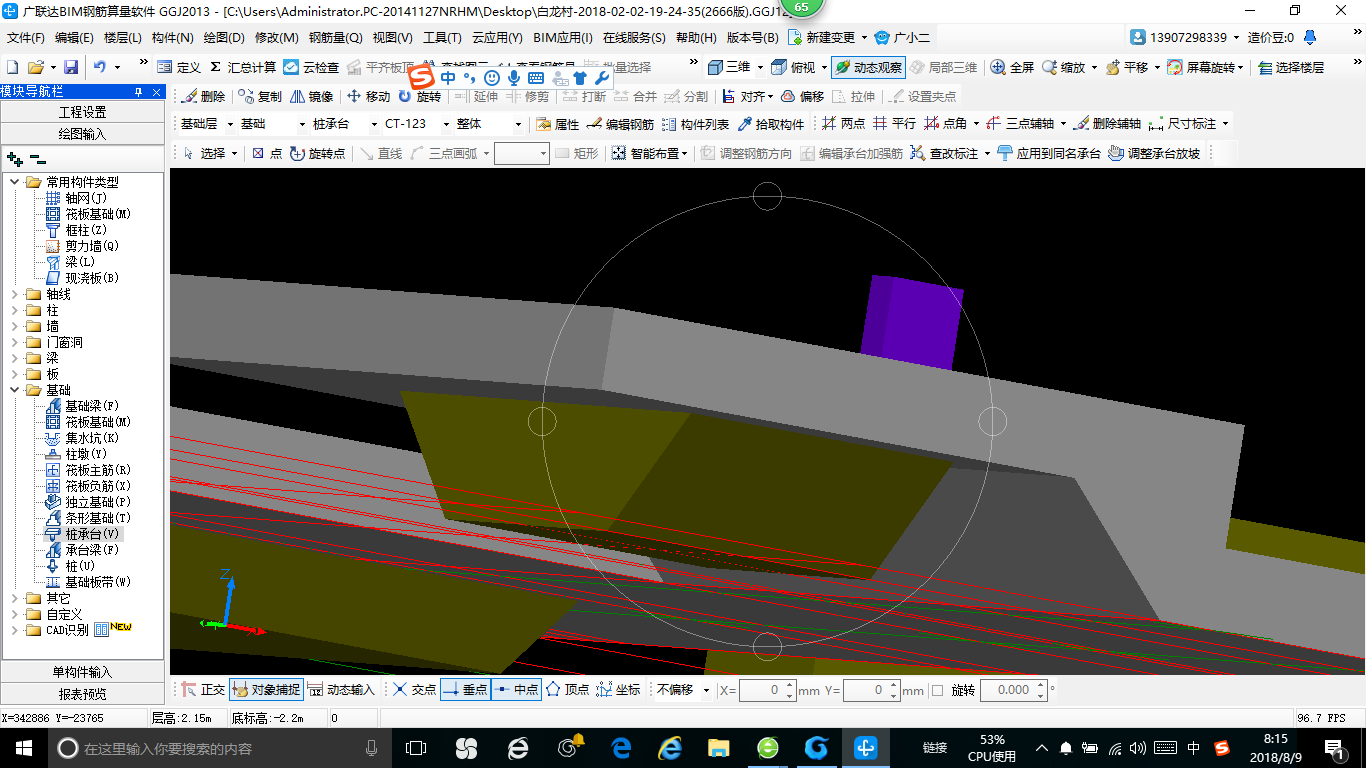This screenshot has width=1366, height=768.
Task: Expand the 轴线 tree folder
Action: tap(15, 294)
